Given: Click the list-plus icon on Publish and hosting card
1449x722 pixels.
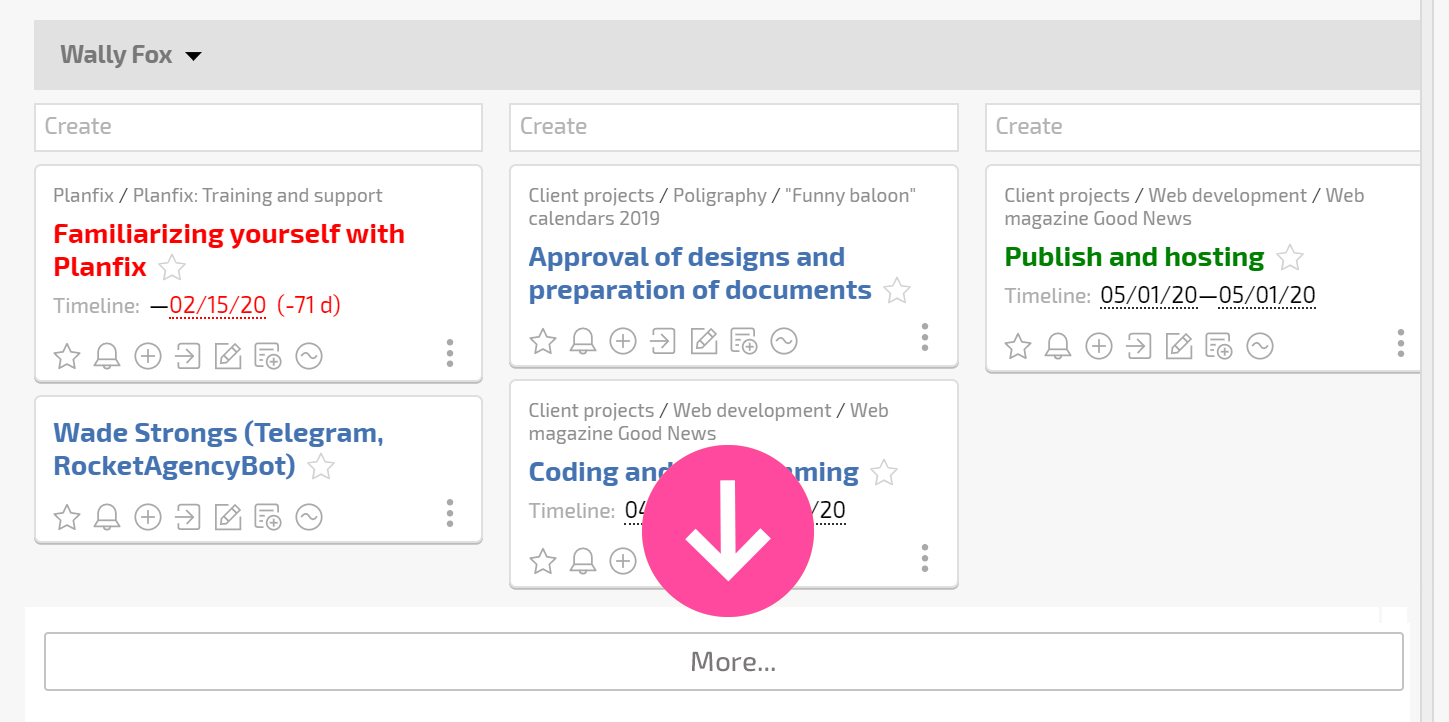Looking at the screenshot, I should click(1219, 346).
